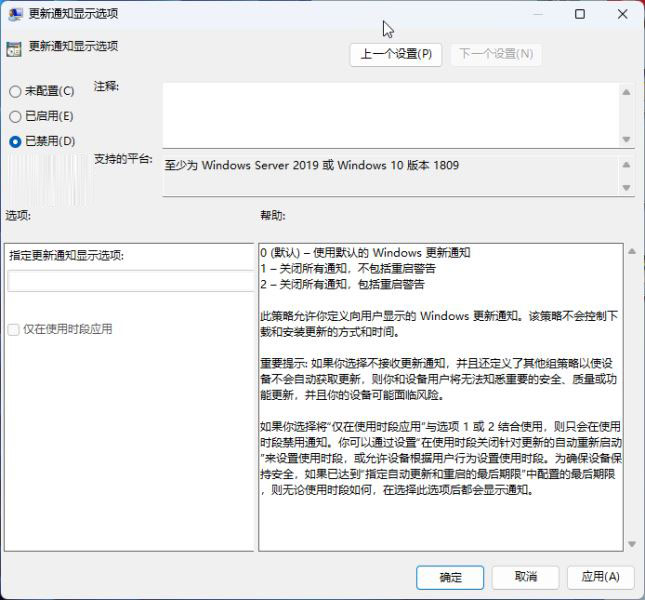Click the 应用(A) button
Screen dimensions: 645x600
tap(601, 577)
